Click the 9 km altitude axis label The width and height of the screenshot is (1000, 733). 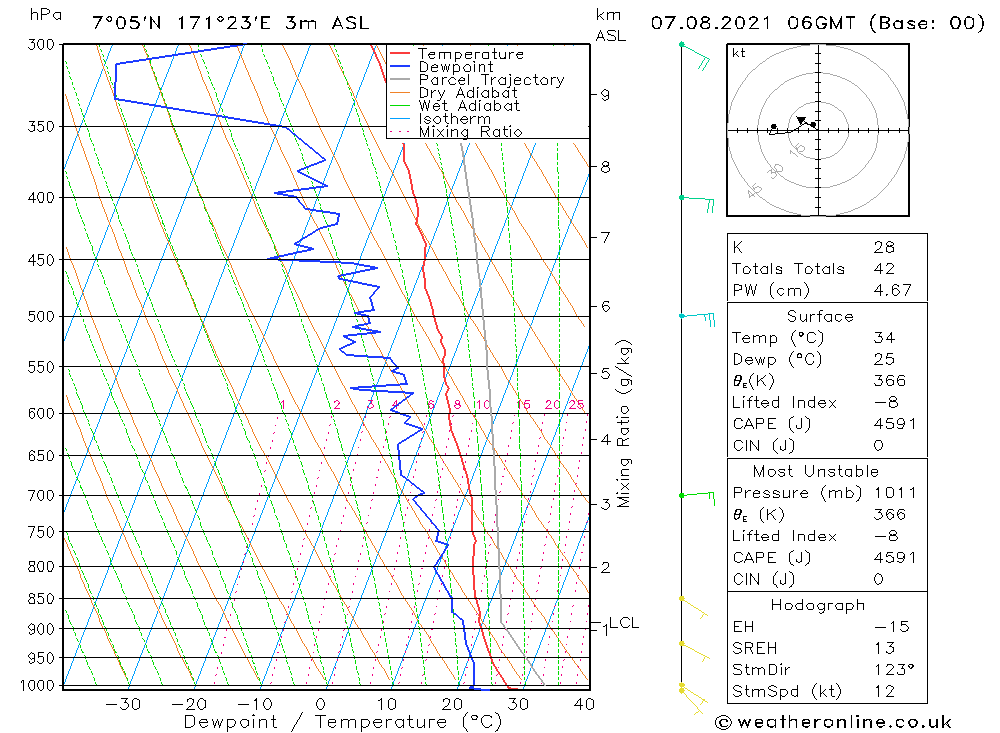click(605, 95)
